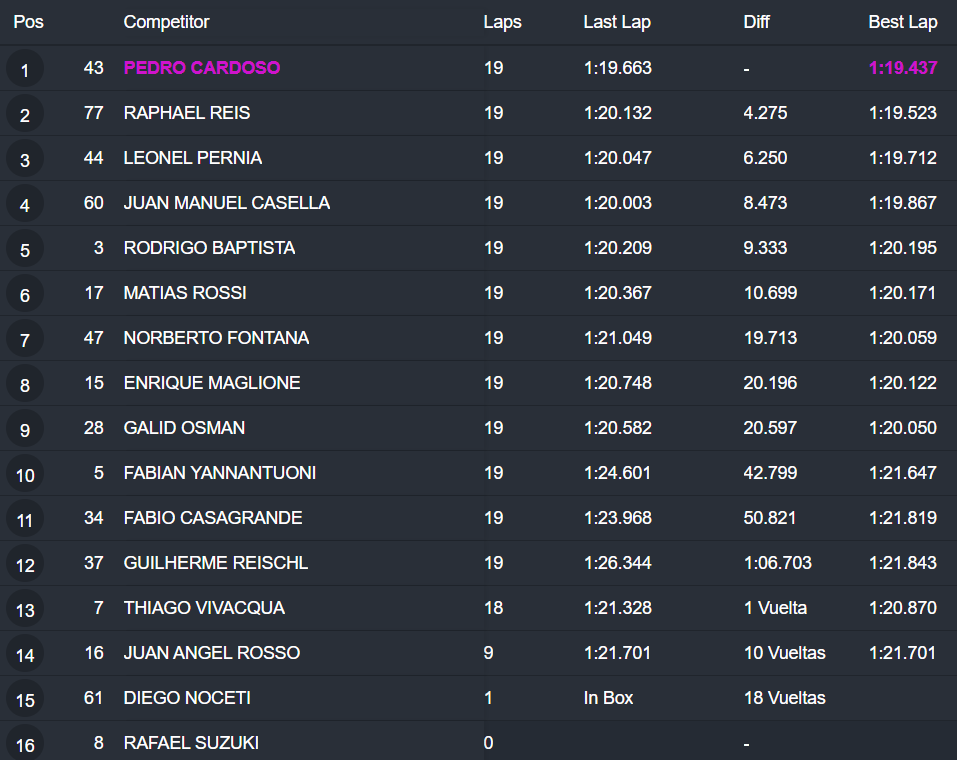The image size is (957, 760).
Task: Select competitor PEDRO CARDOSO
Action: 202,68
